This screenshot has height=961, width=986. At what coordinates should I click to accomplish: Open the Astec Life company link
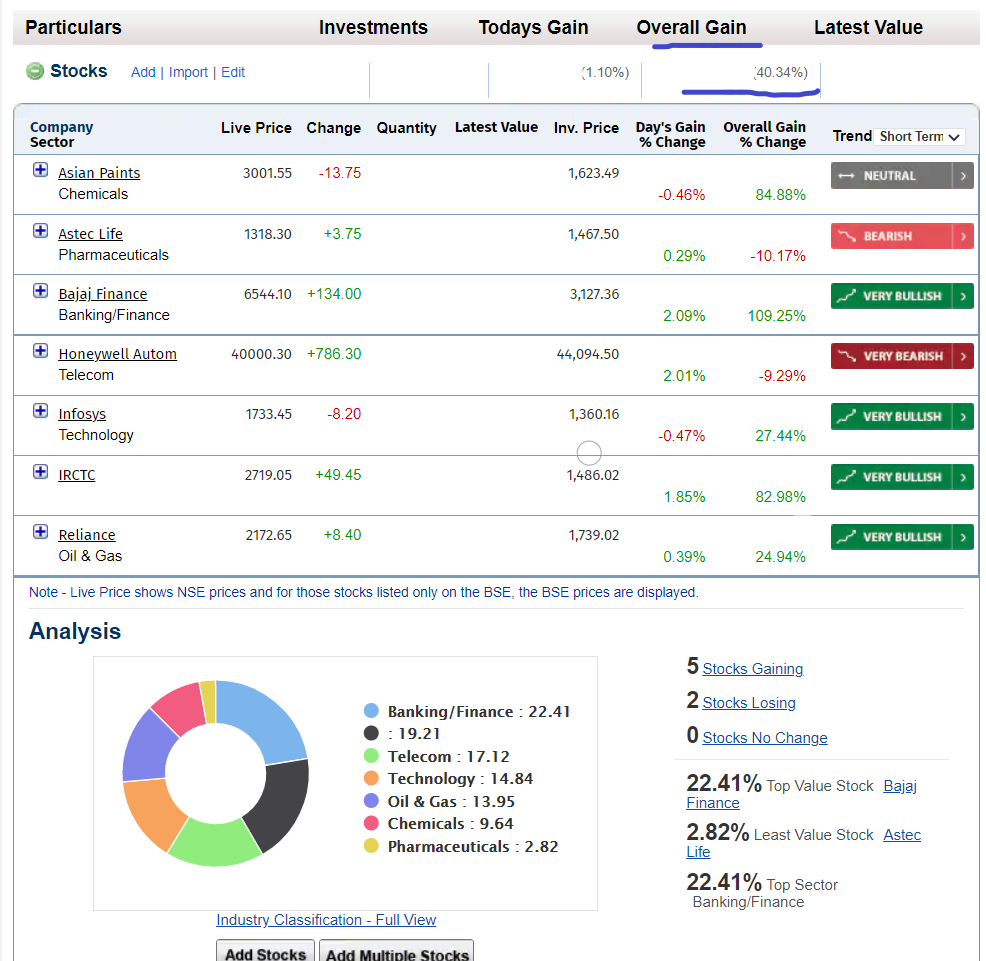click(x=91, y=234)
